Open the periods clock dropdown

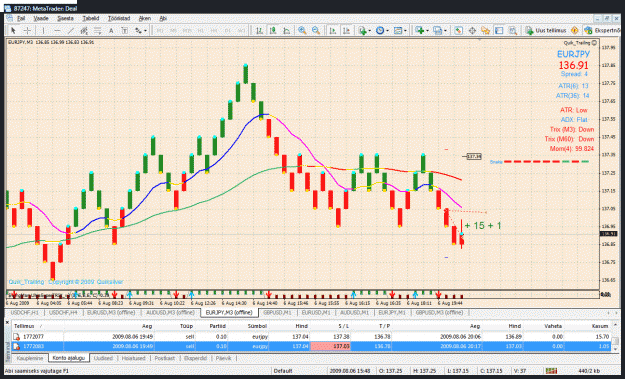(x=381, y=30)
